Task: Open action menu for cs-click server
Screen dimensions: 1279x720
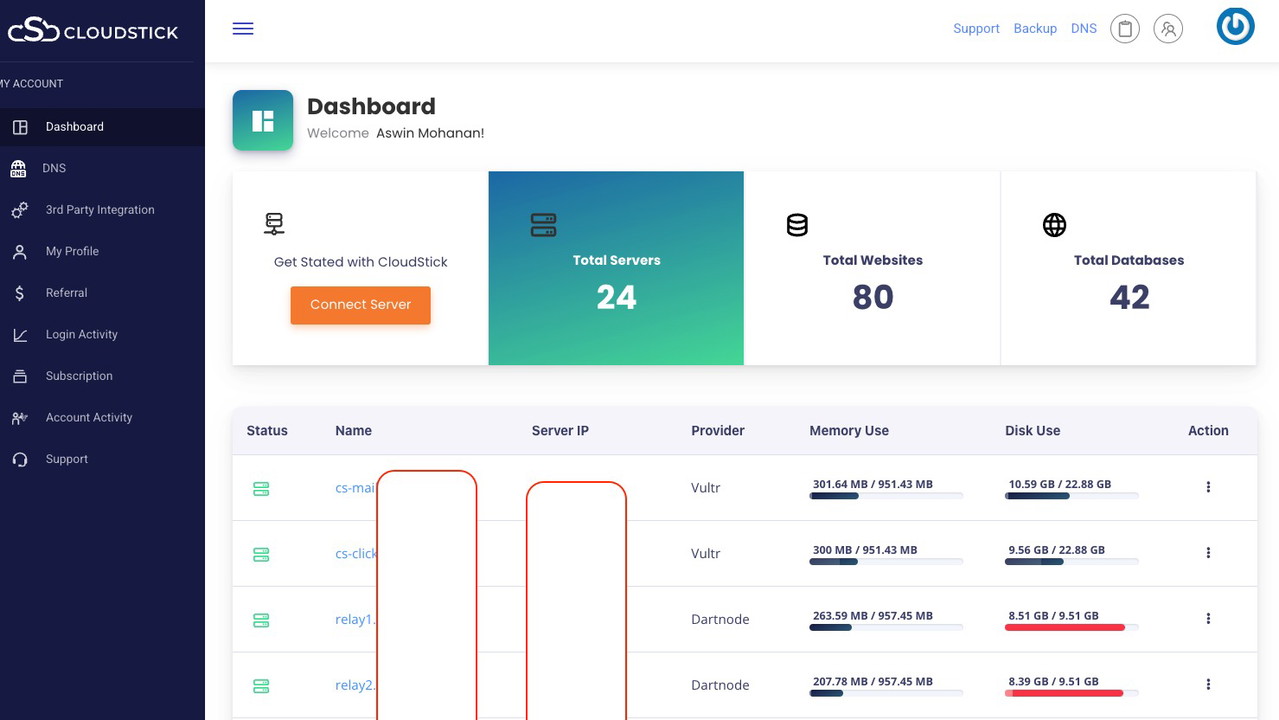Action: pyautogui.click(x=1208, y=553)
